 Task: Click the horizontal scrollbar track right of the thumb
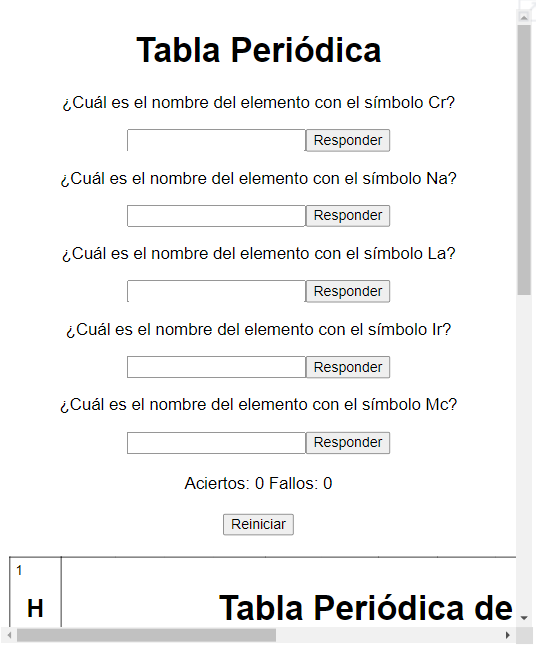point(389,635)
